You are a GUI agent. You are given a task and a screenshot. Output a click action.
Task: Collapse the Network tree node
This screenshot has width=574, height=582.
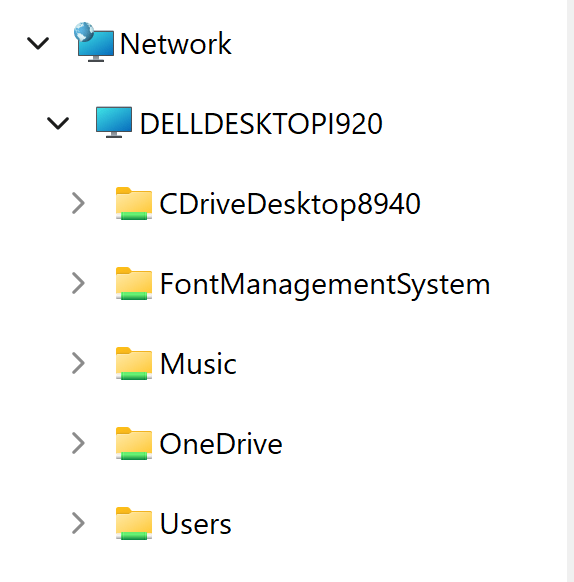coord(38,43)
